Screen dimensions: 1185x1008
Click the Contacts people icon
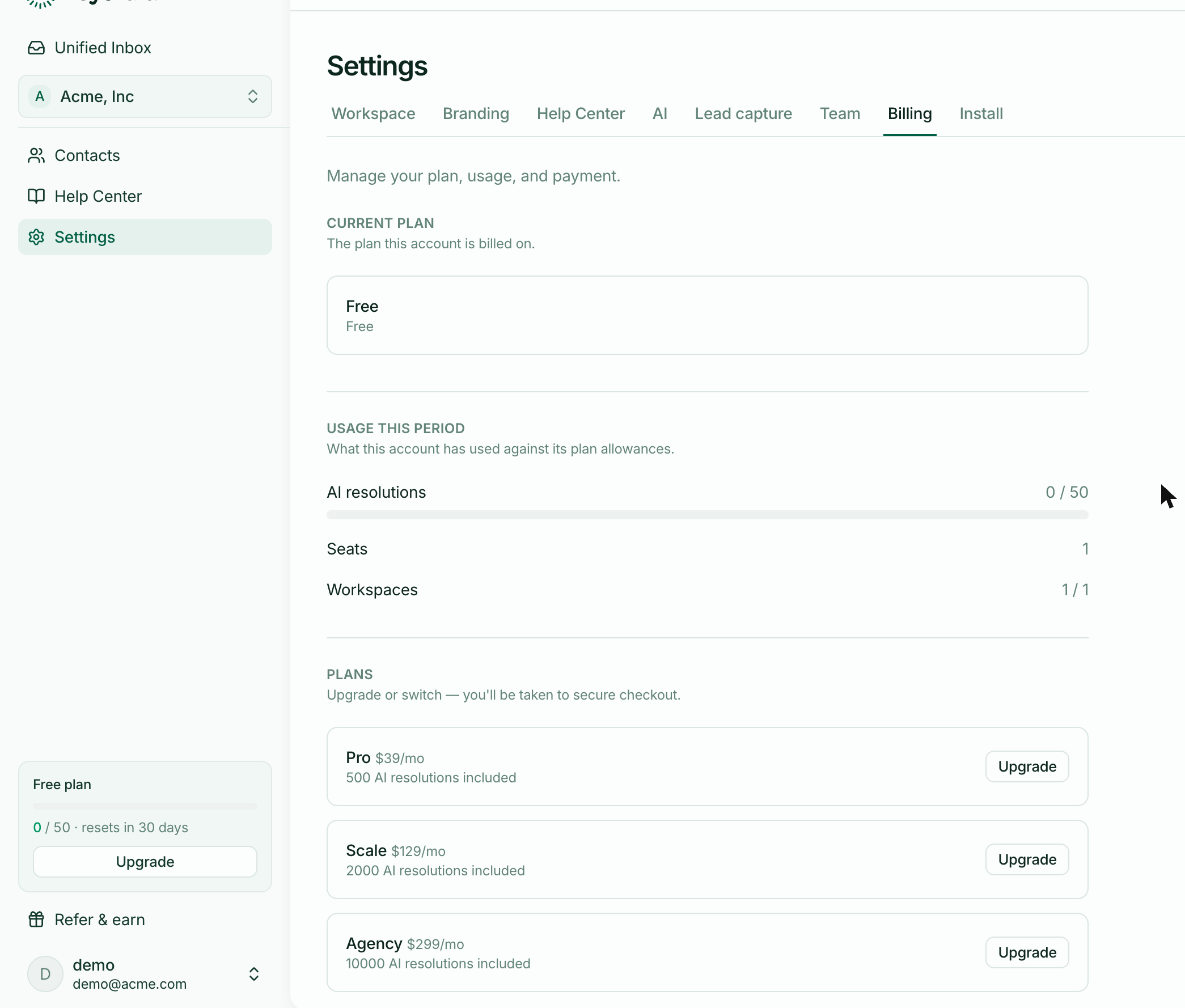[36, 156]
